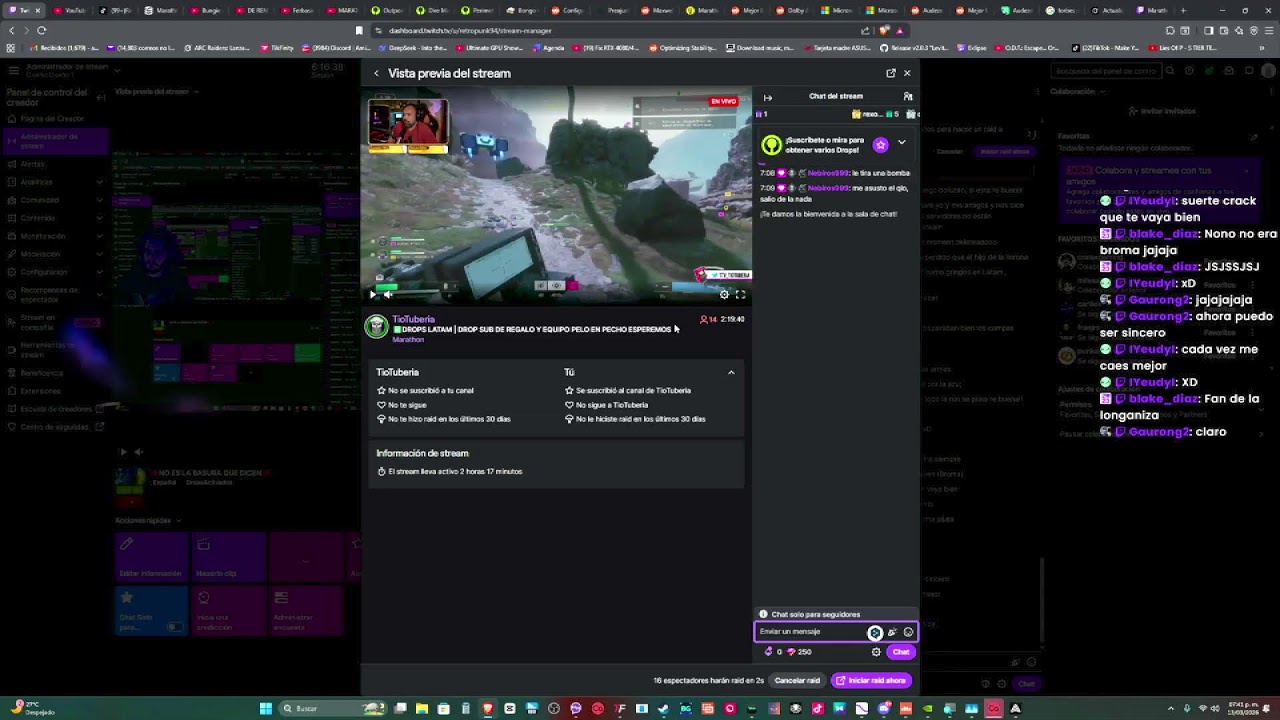The width and height of the screenshot is (1280, 720).
Task: Mute the stream preview audio
Action: tap(388, 294)
